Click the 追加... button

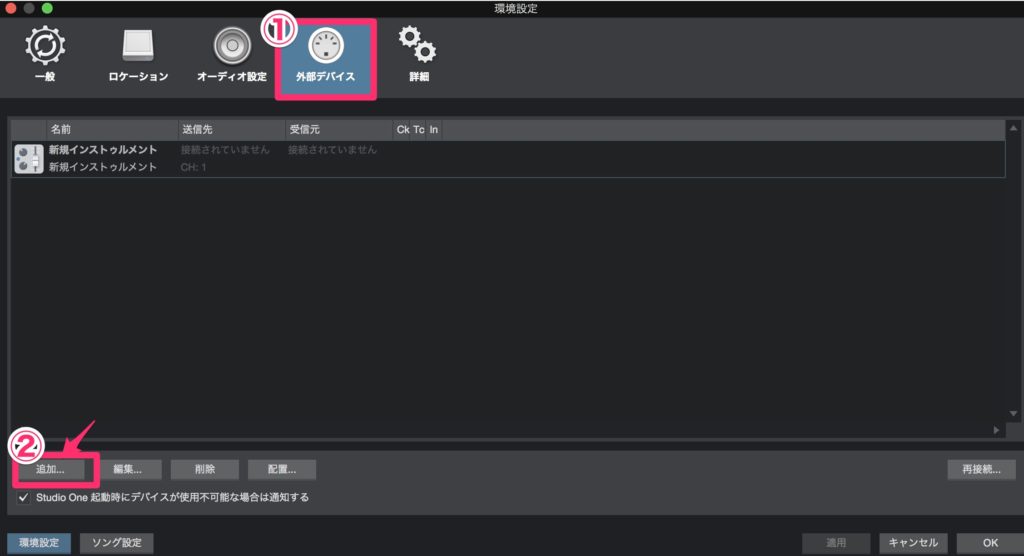[50, 469]
